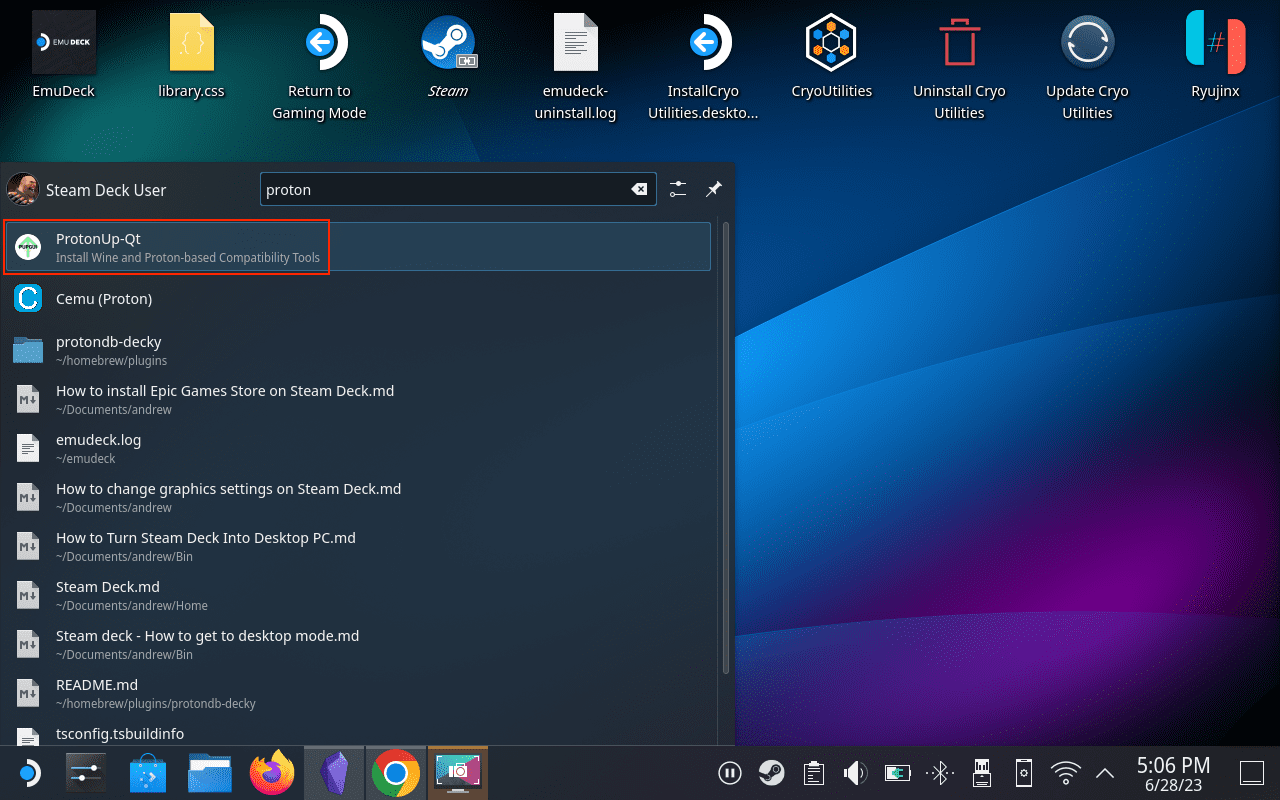The width and height of the screenshot is (1280, 800).
Task: Open the Cemu (Proton) result
Action: (x=358, y=298)
